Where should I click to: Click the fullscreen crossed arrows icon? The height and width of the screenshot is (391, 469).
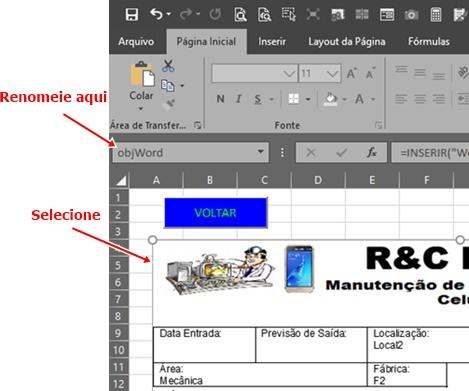313,15
